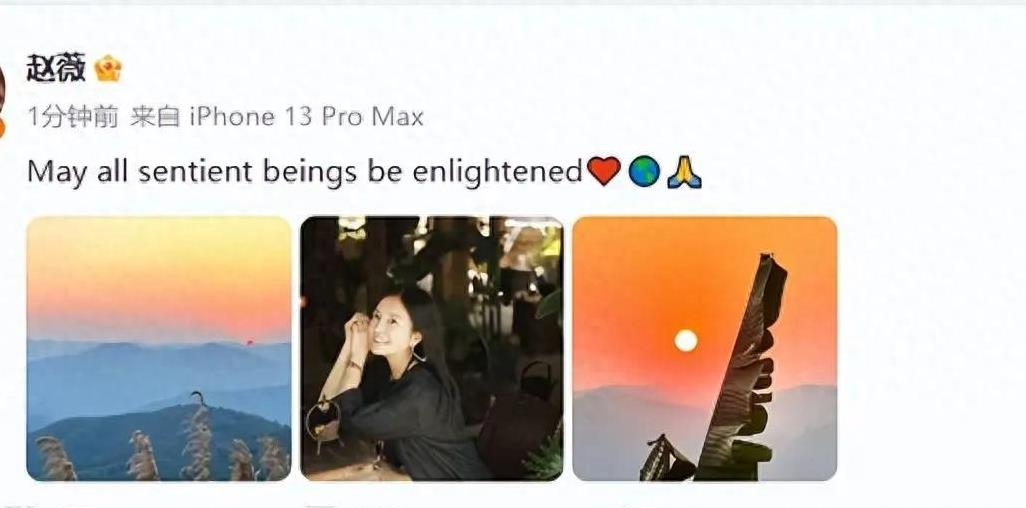This screenshot has width=1026, height=508.
Task: Click the iPhone 13 Pro Max source link
Action: click(x=306, y=117)
